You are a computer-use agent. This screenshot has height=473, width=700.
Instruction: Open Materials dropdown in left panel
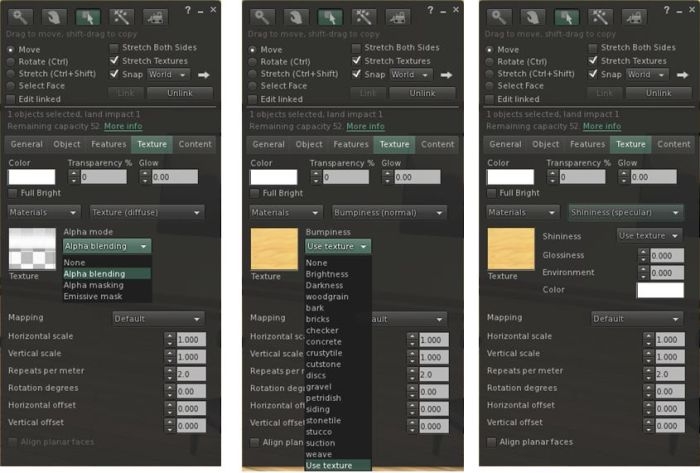43,212
